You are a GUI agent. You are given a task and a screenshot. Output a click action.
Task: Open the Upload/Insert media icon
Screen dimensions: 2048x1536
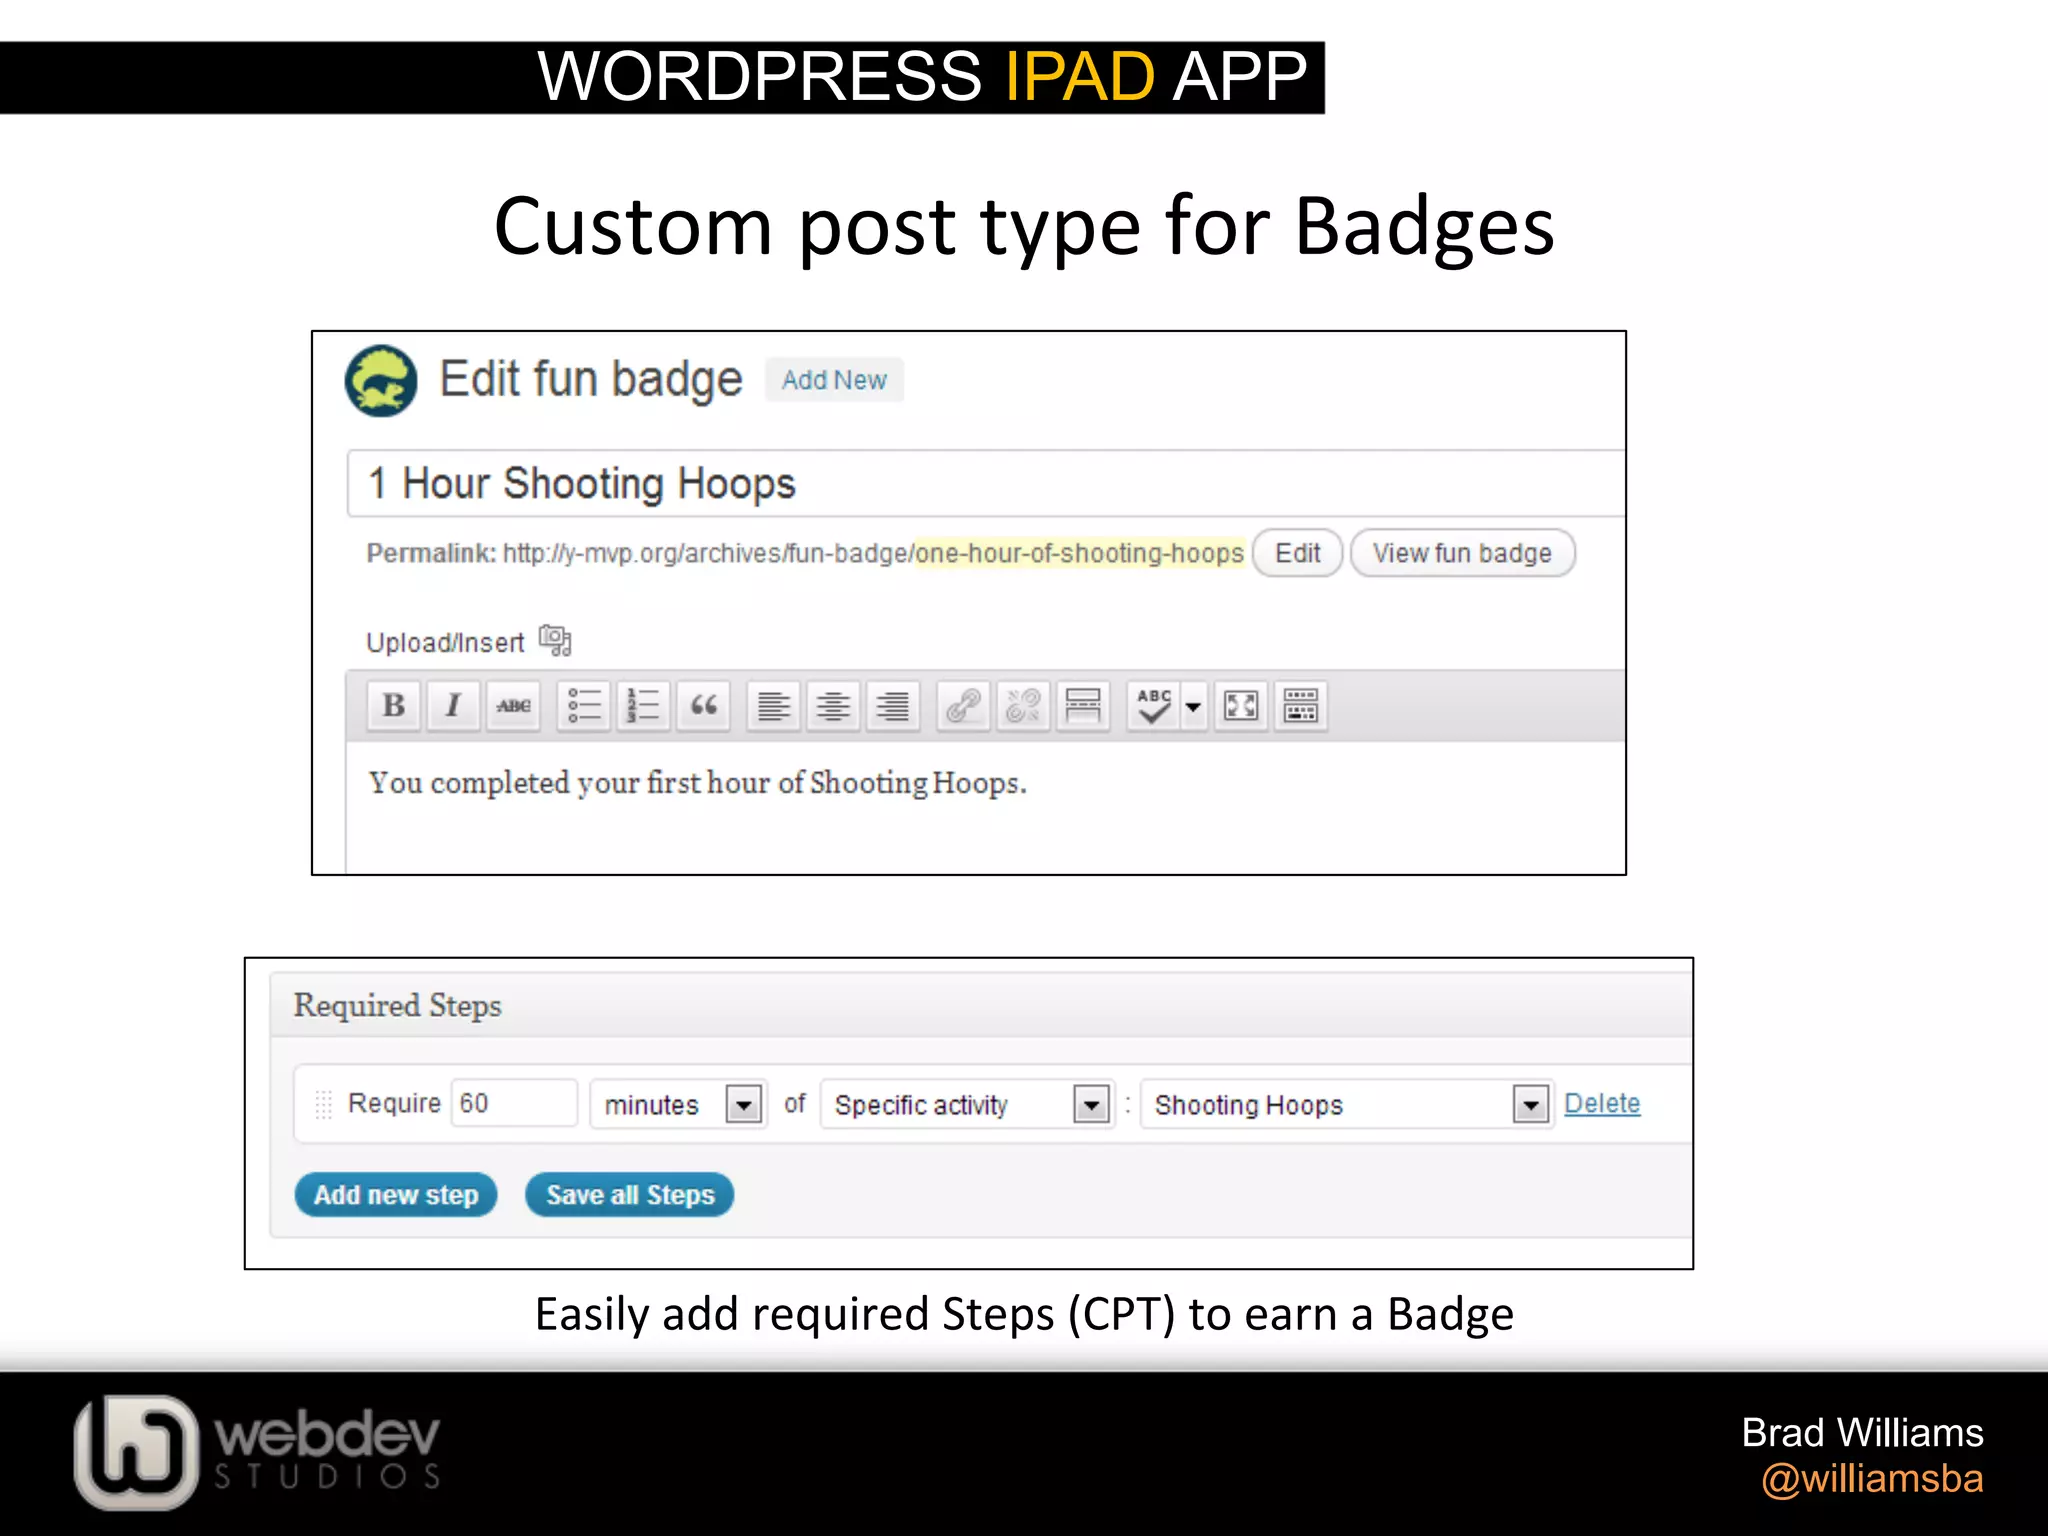(x=555, y=640)
